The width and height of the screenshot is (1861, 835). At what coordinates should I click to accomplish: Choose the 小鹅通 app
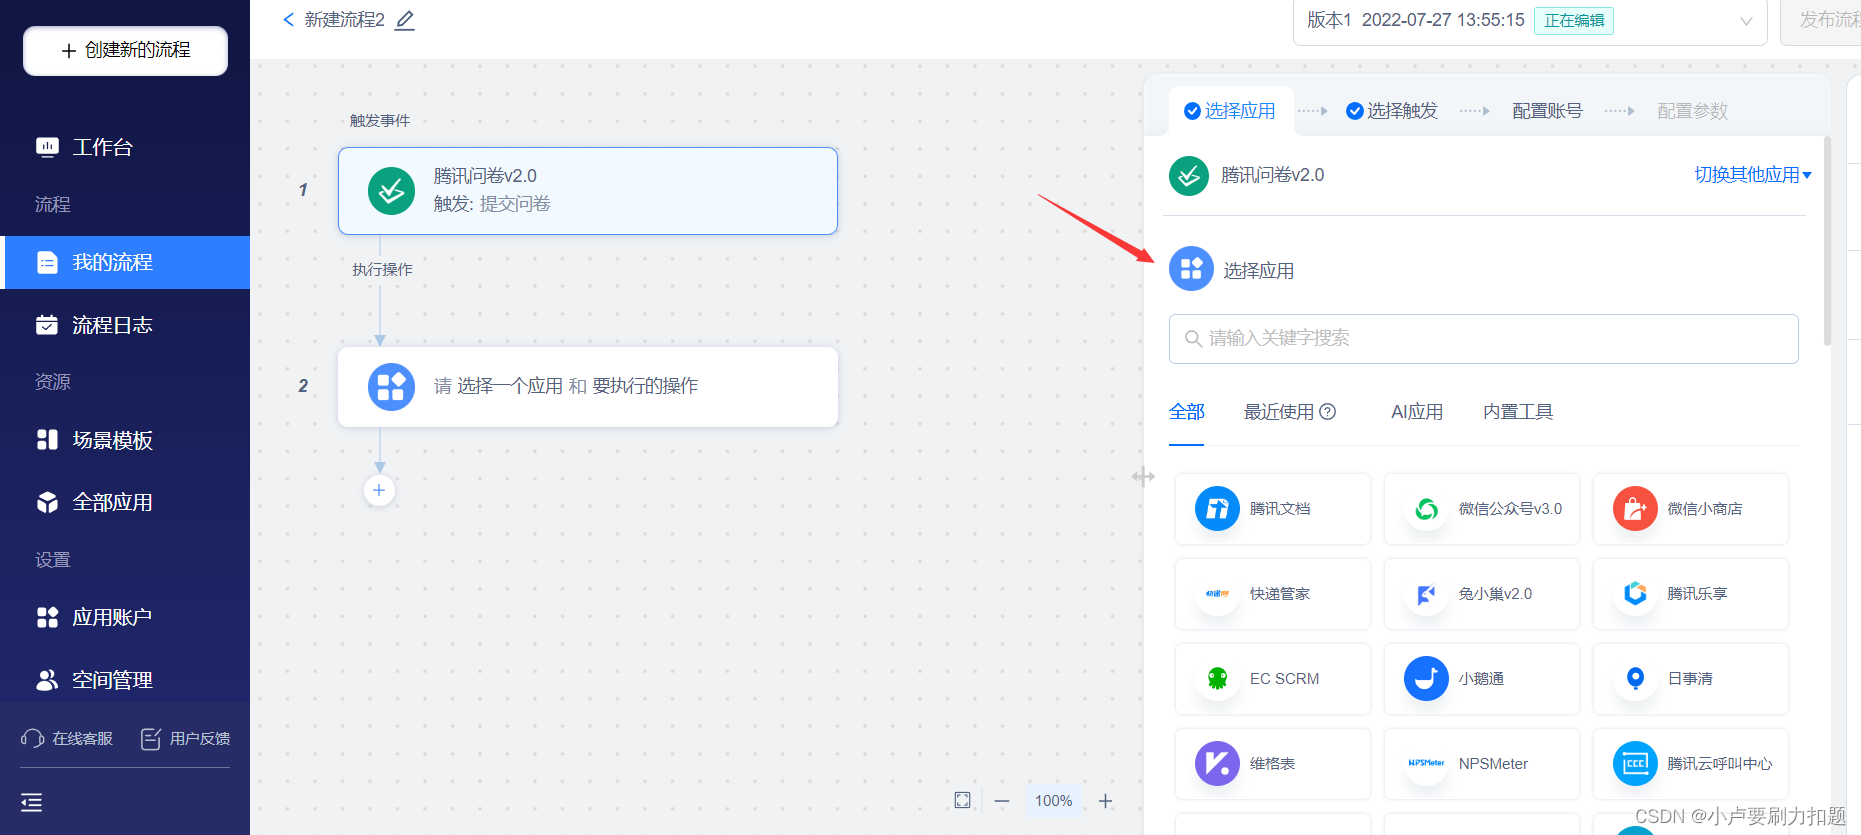point(1482,679)
